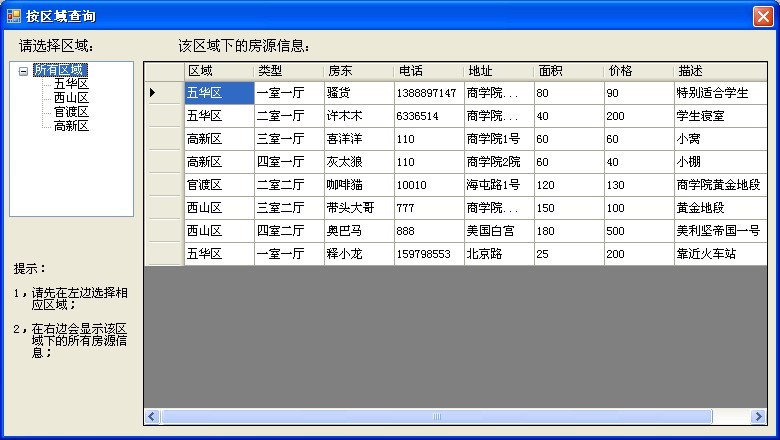Click the address cell 美国白宫

point(499,231)
